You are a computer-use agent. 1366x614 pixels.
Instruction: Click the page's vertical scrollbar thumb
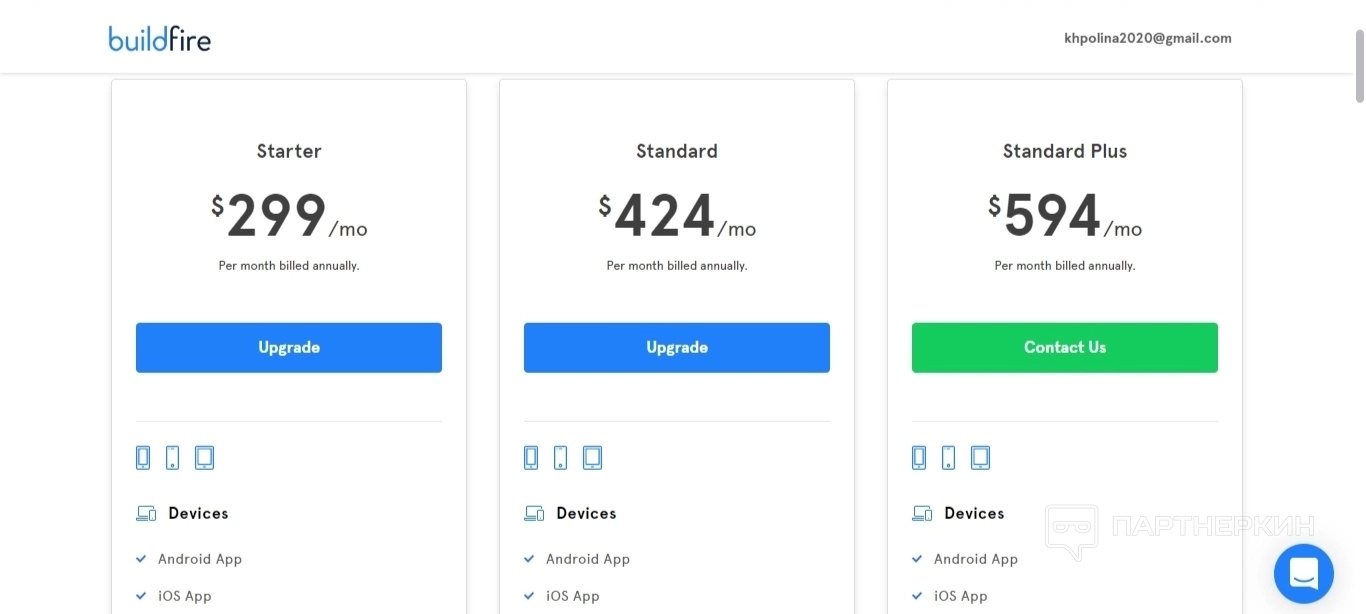pos(1359,66)
